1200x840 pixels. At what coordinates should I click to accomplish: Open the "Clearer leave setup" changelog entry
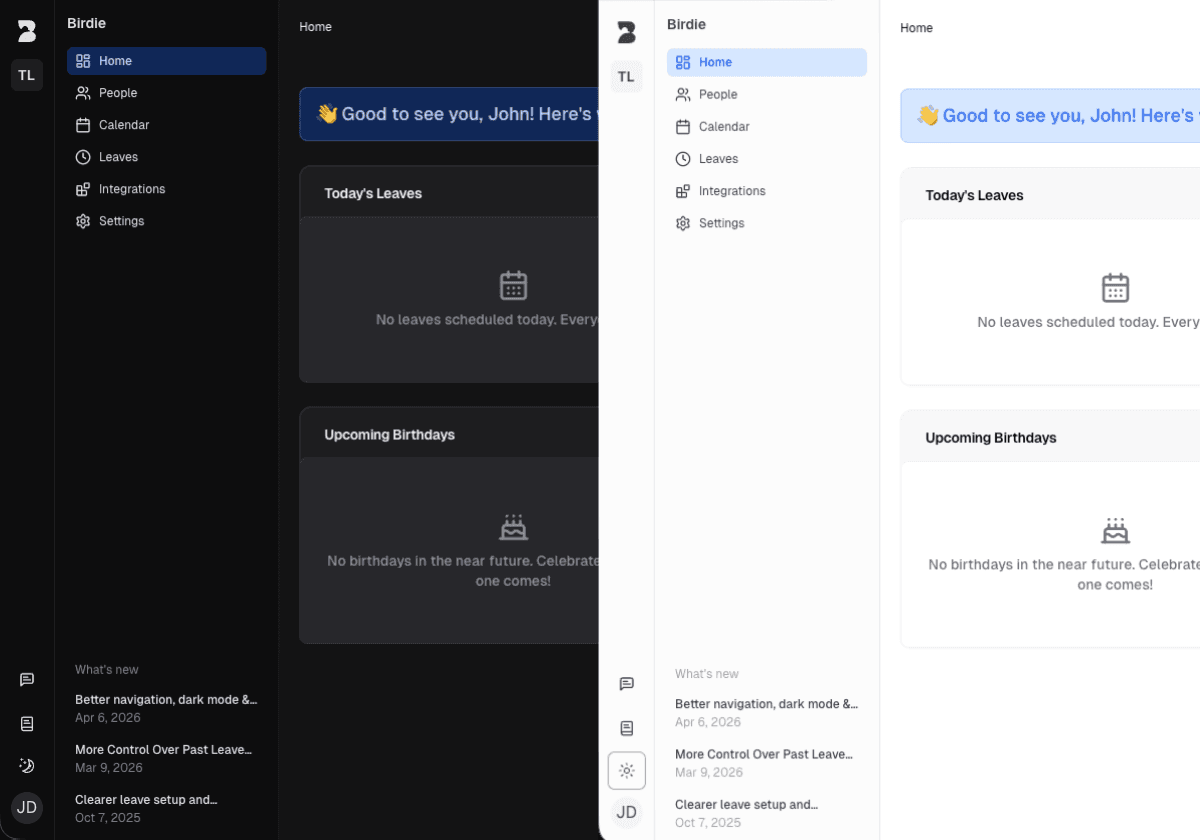click(x=146, y=799)
